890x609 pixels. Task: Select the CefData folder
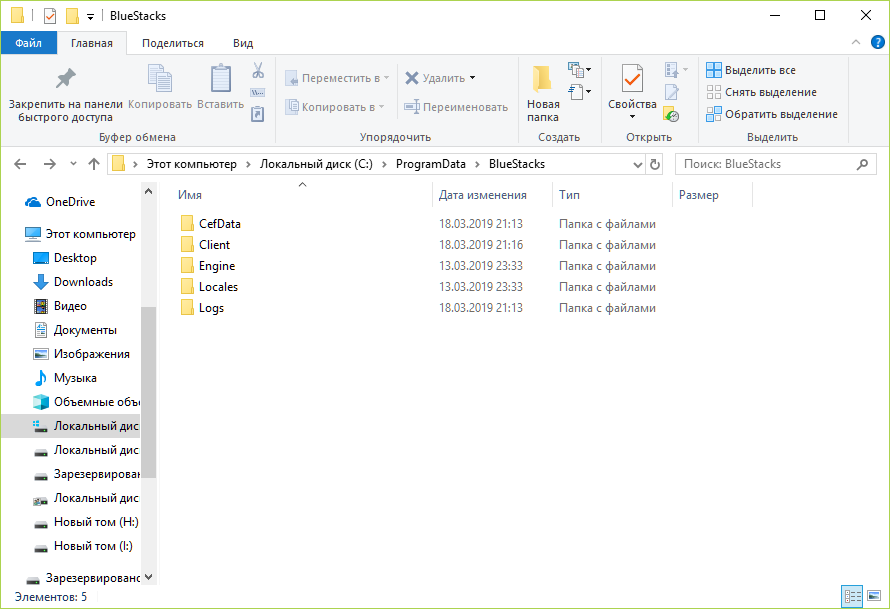pos(211,224)
